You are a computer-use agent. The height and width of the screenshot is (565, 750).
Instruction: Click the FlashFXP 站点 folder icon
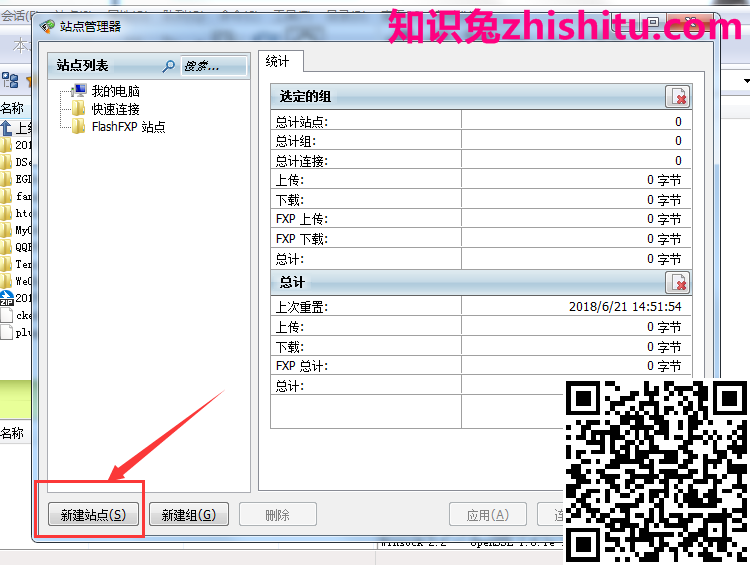coord(78,126)
